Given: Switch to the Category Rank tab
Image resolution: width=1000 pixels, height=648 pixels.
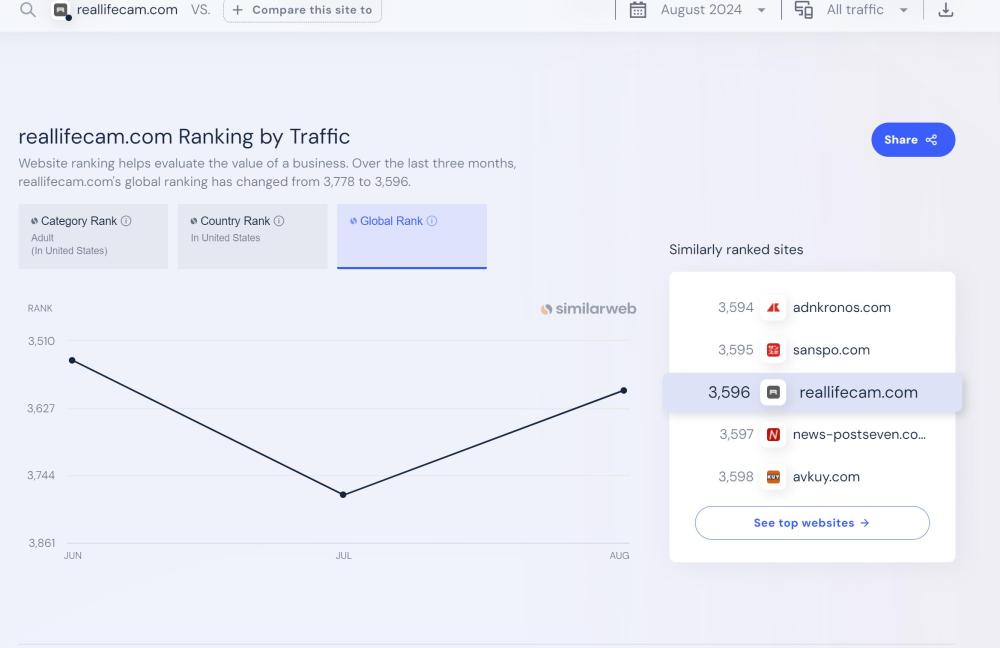Looking at the screenshot, I should (93, 236).
